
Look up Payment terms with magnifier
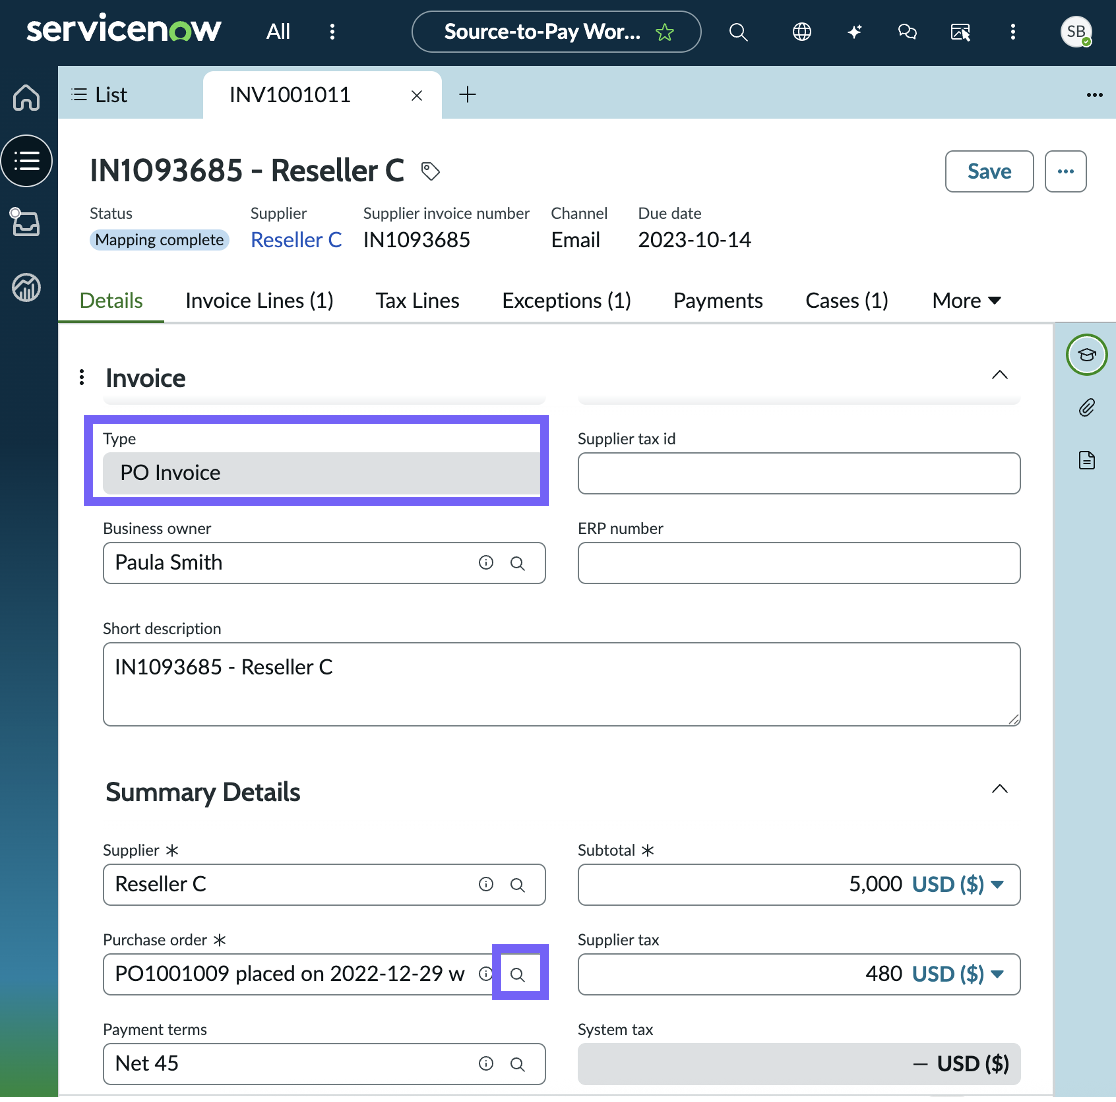[x=517, y=1065]
